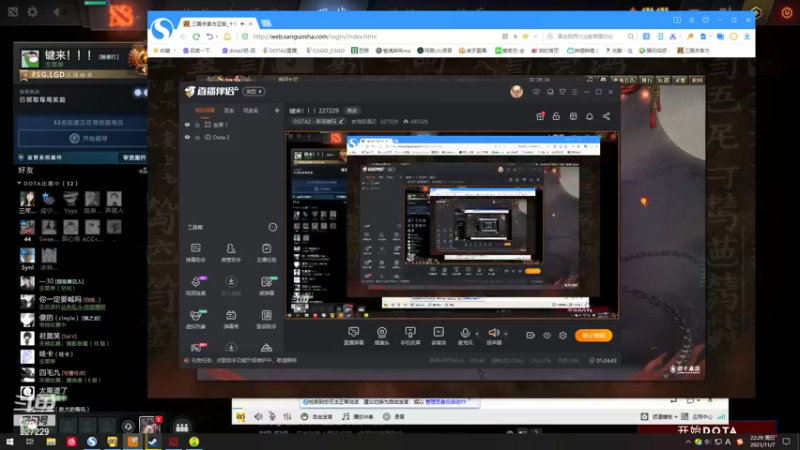Screen dimensions: 800x450
Task: Open streaming settings gear
Action: (x=563, y=335)
